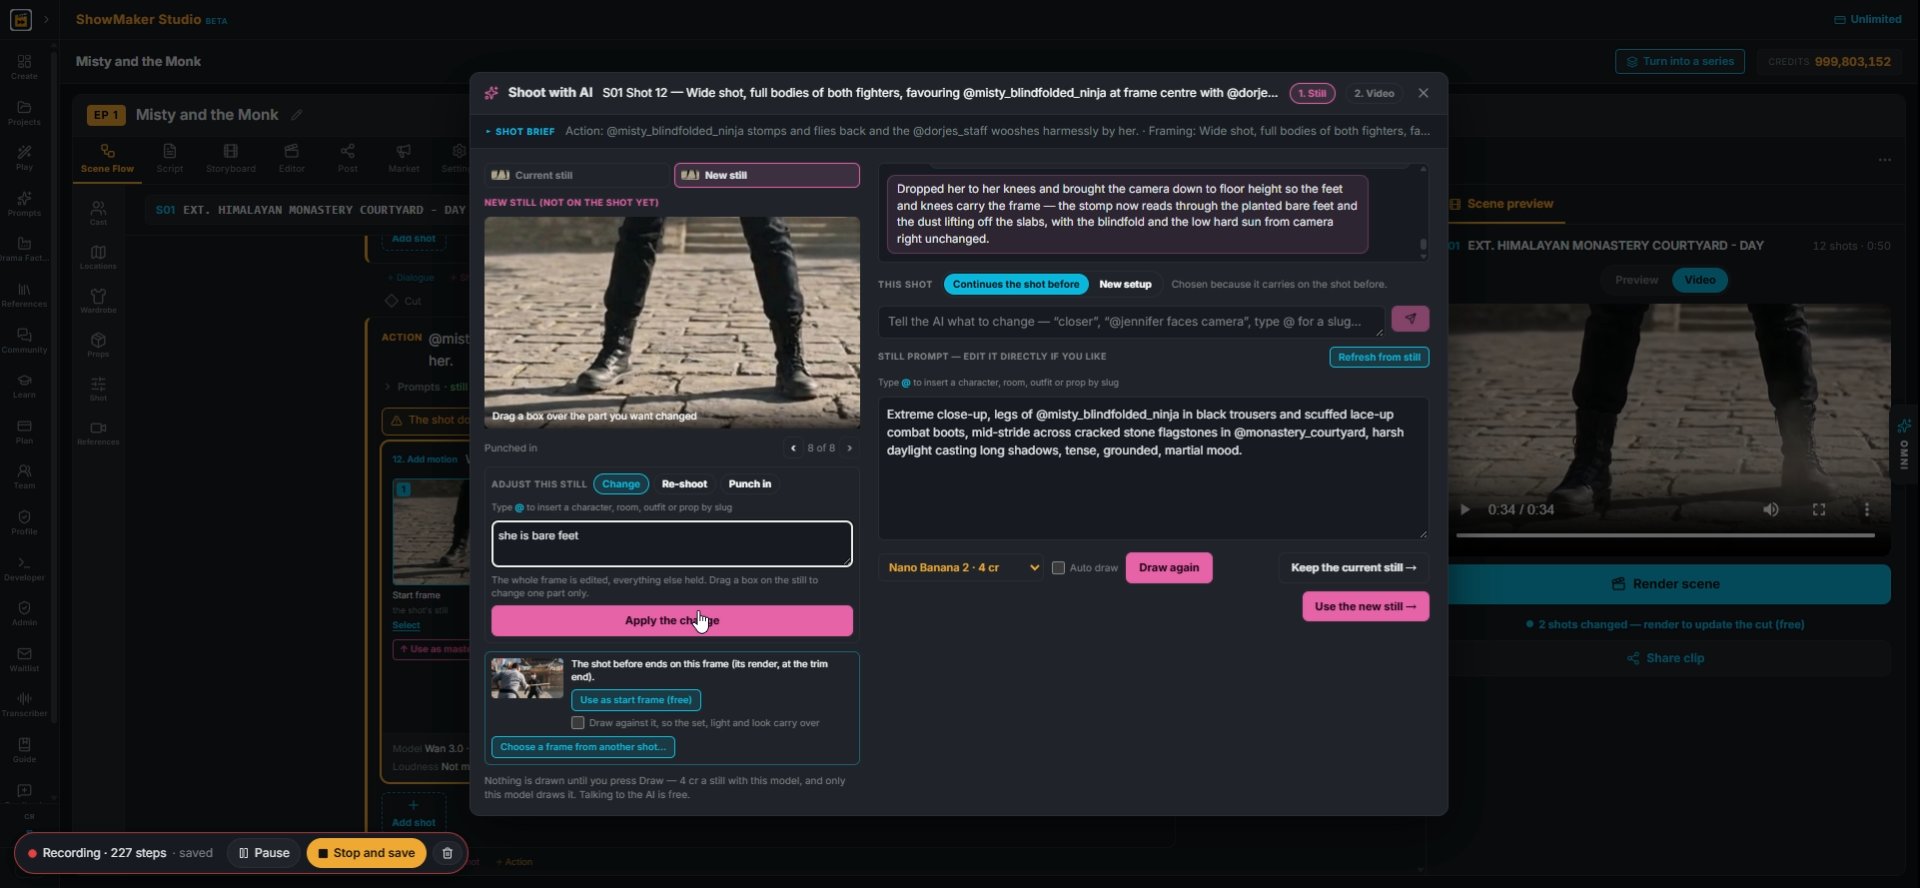
Task: Expand the Shot Brief disclosure
Action: click(520, 131)
